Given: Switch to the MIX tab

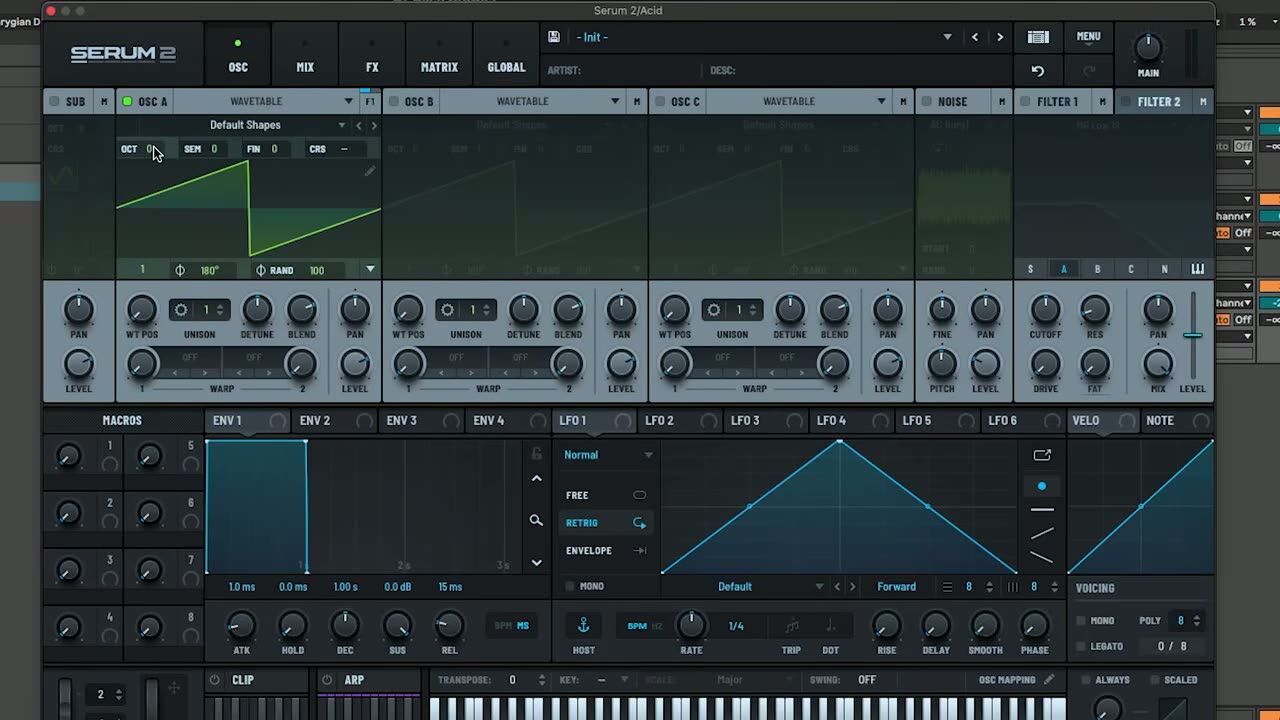Looking at the screenshot, I should point(305,57).
